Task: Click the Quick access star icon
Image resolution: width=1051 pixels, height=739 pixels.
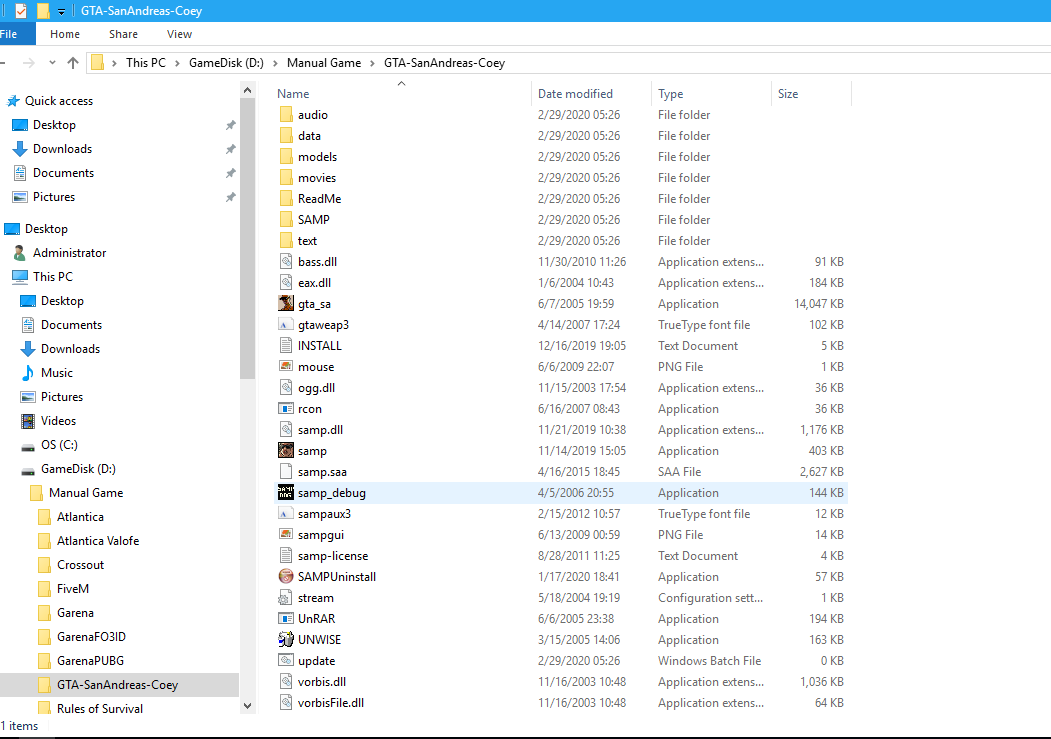Action: coord(13,100)
